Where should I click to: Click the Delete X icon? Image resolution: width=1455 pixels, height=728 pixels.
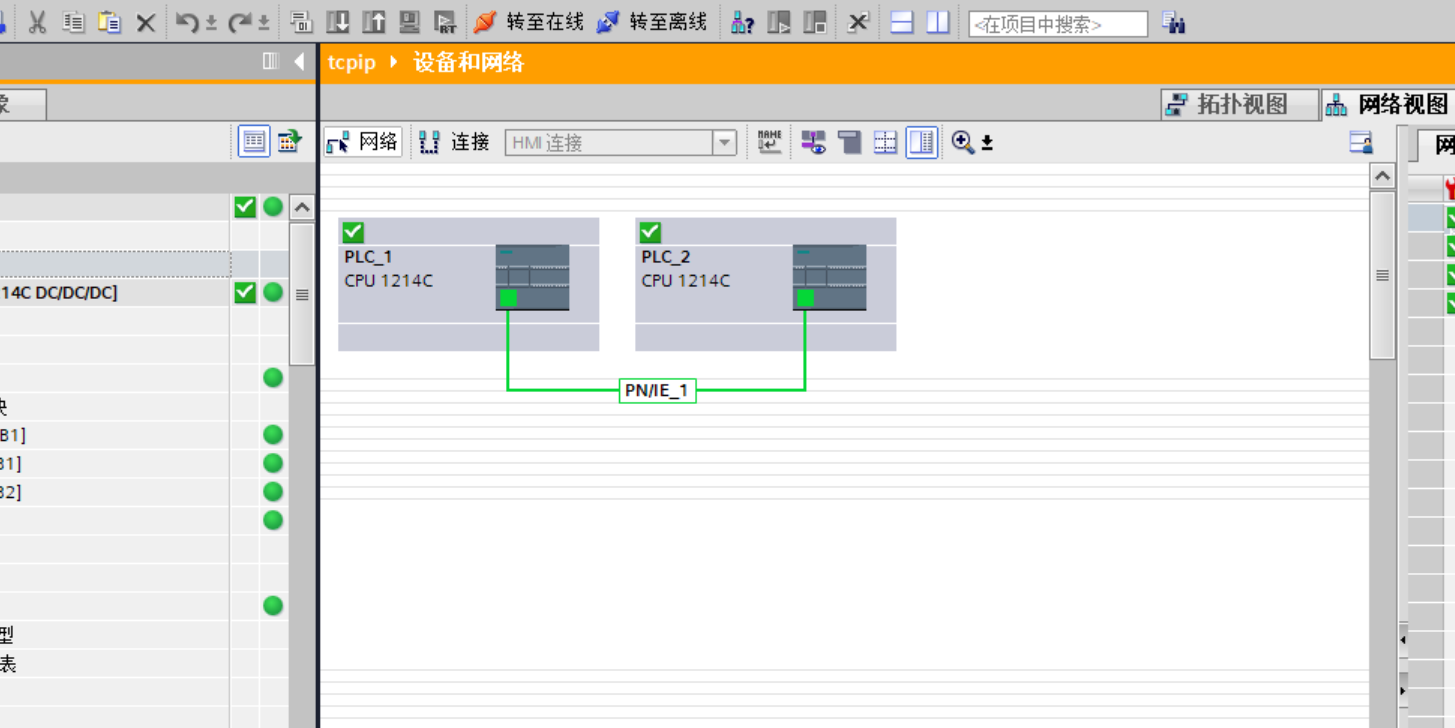146,22
